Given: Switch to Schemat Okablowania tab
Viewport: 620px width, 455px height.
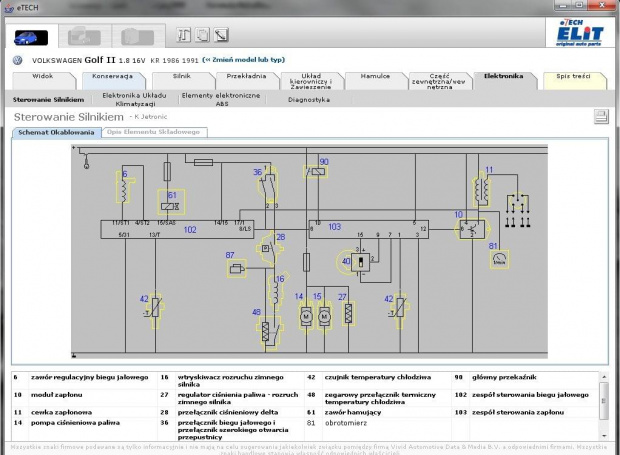Looking at the screenshot, I should (x=57, y=132).
